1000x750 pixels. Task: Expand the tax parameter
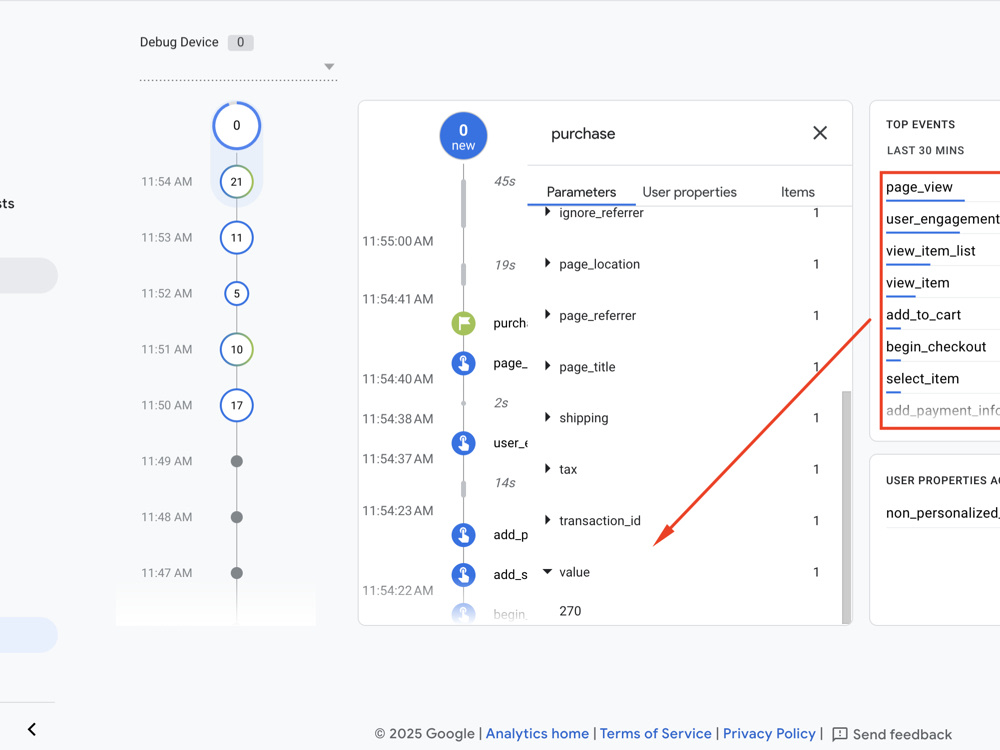point(547,469)
